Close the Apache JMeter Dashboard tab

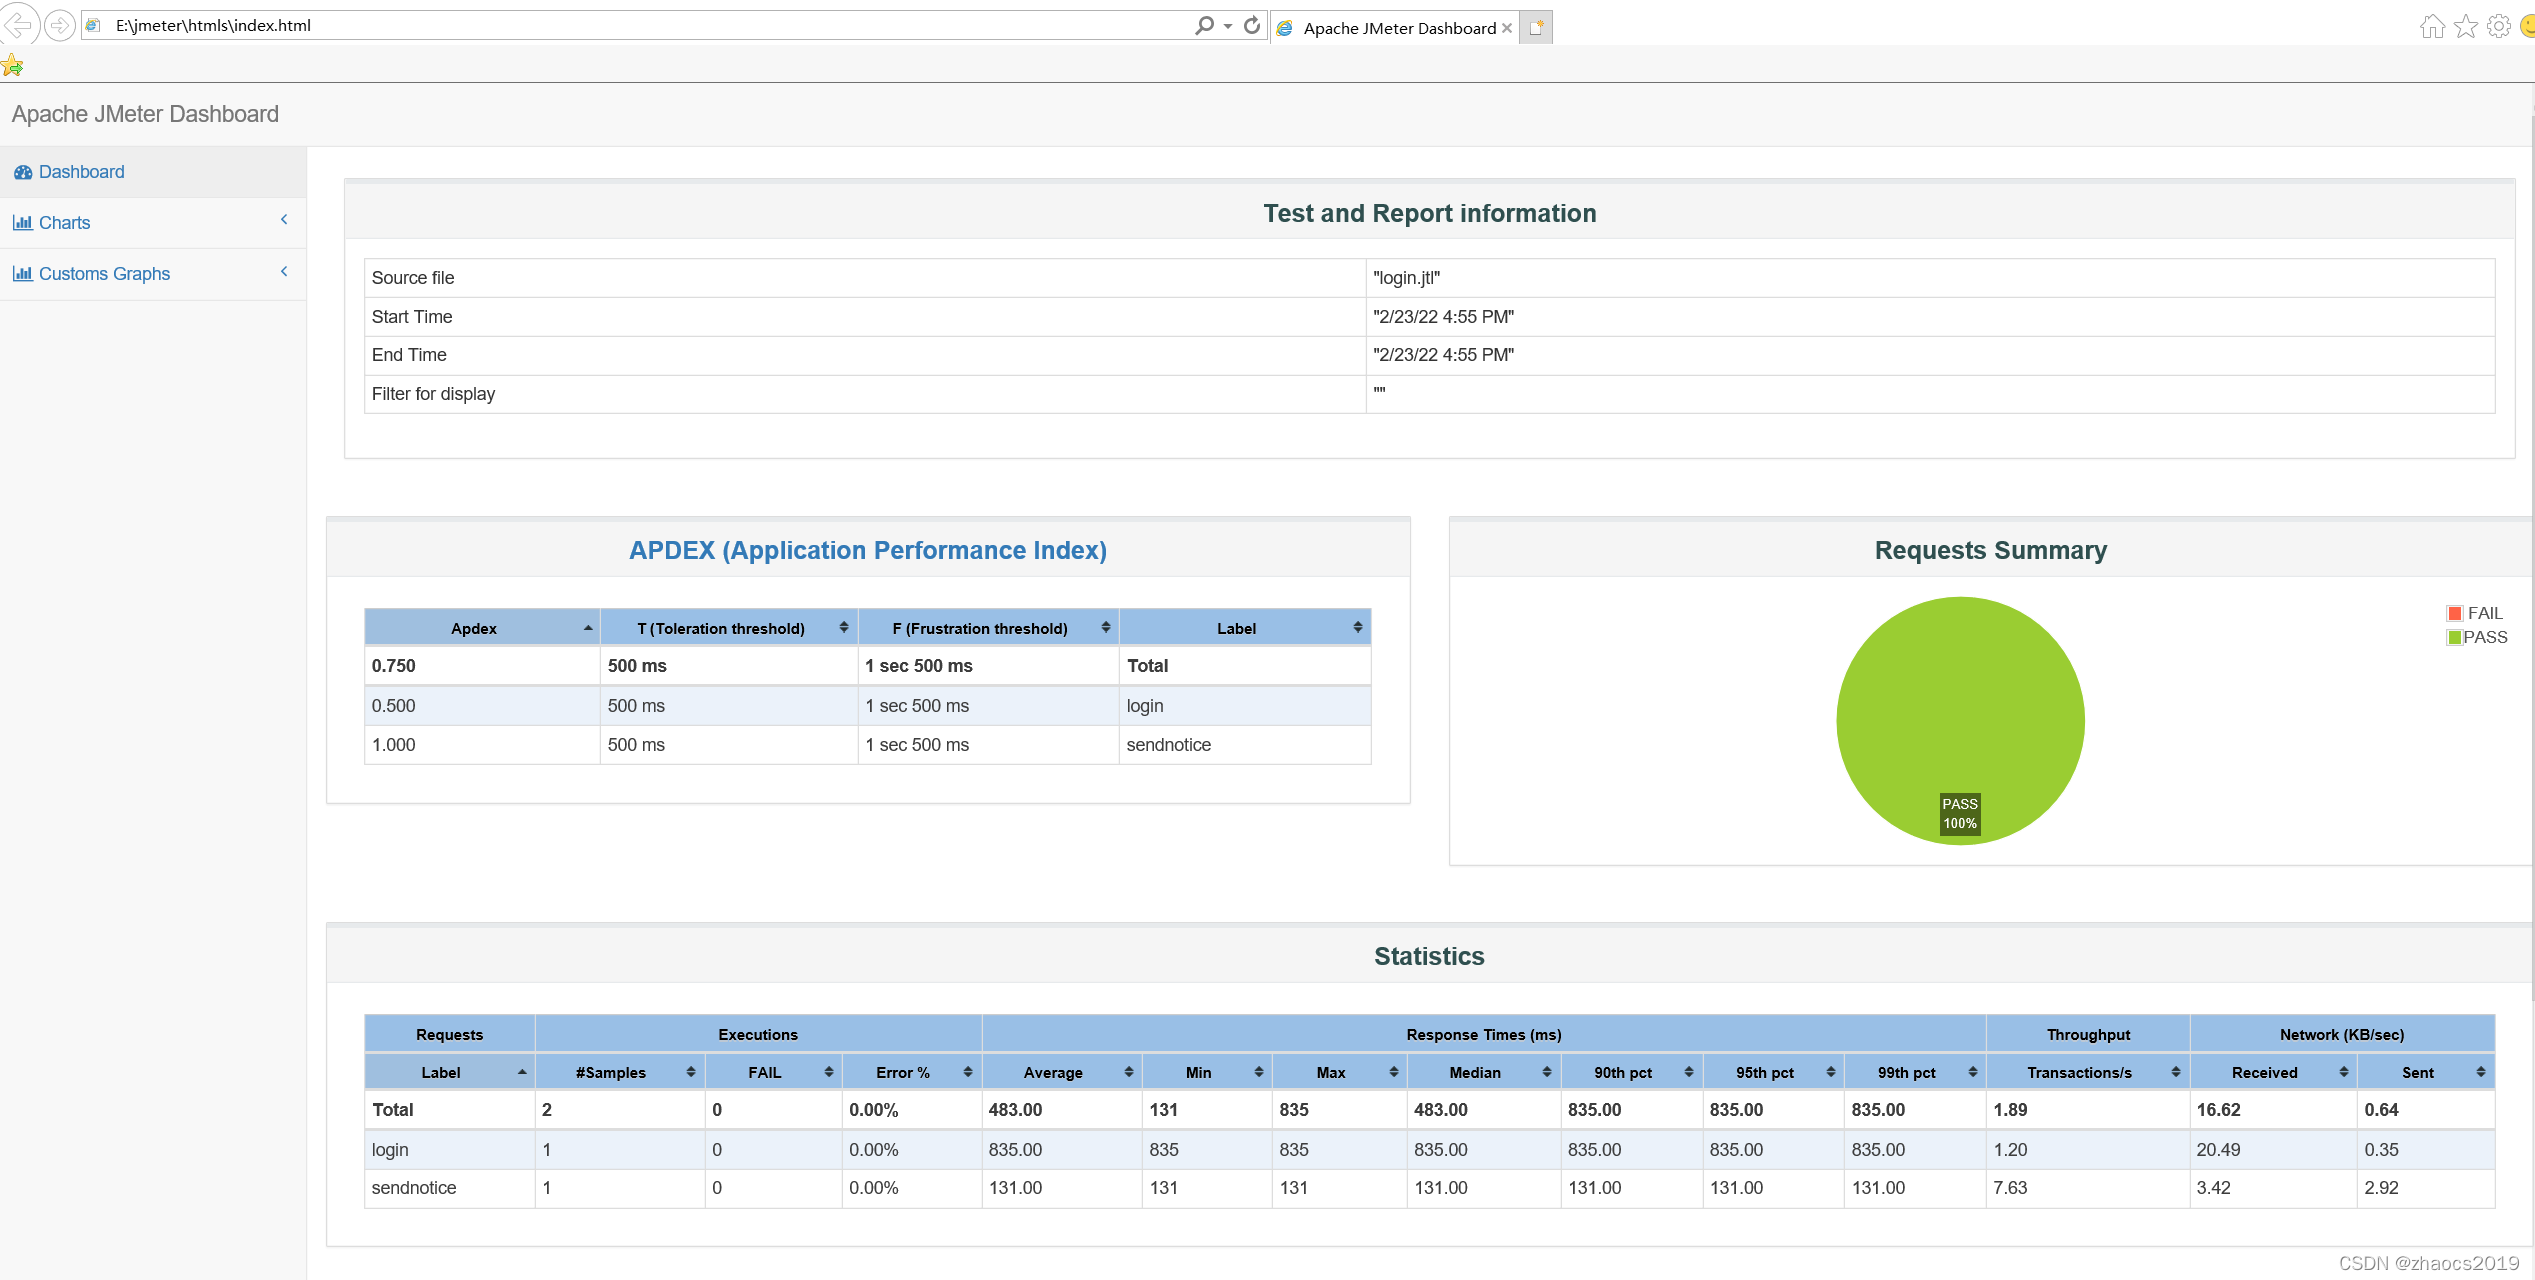tap(1507, 28)
